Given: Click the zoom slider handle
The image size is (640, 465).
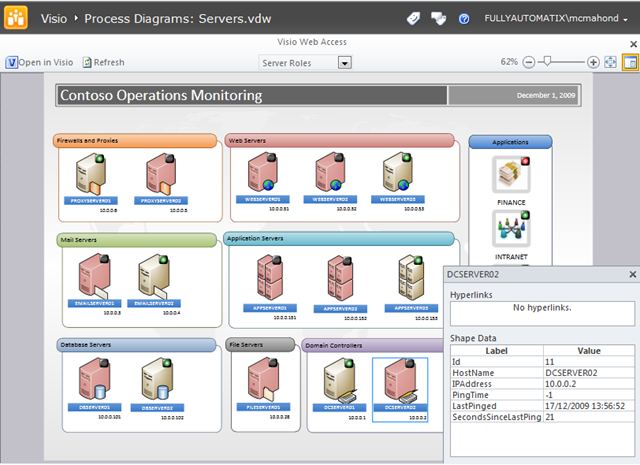Looking at the screenshot, I should [x=546, y=62].
